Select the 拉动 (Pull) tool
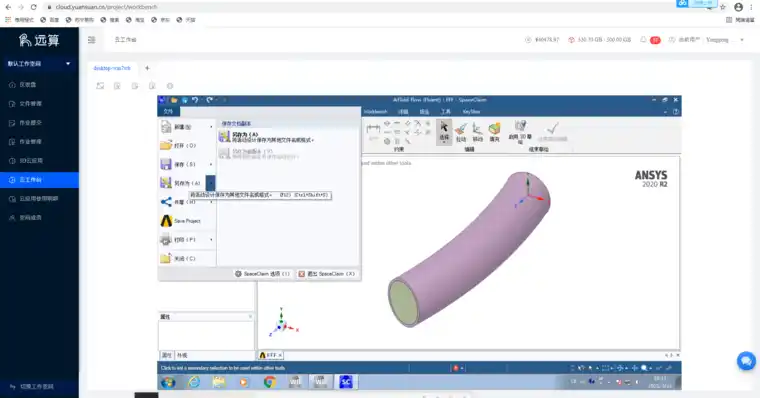This screenshot has width=760, height=398. [x=461, y=132]
